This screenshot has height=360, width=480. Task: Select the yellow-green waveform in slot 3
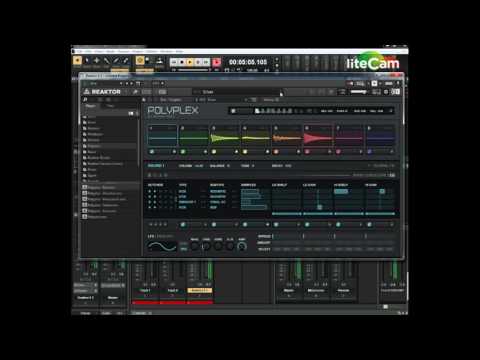(225, 138)
